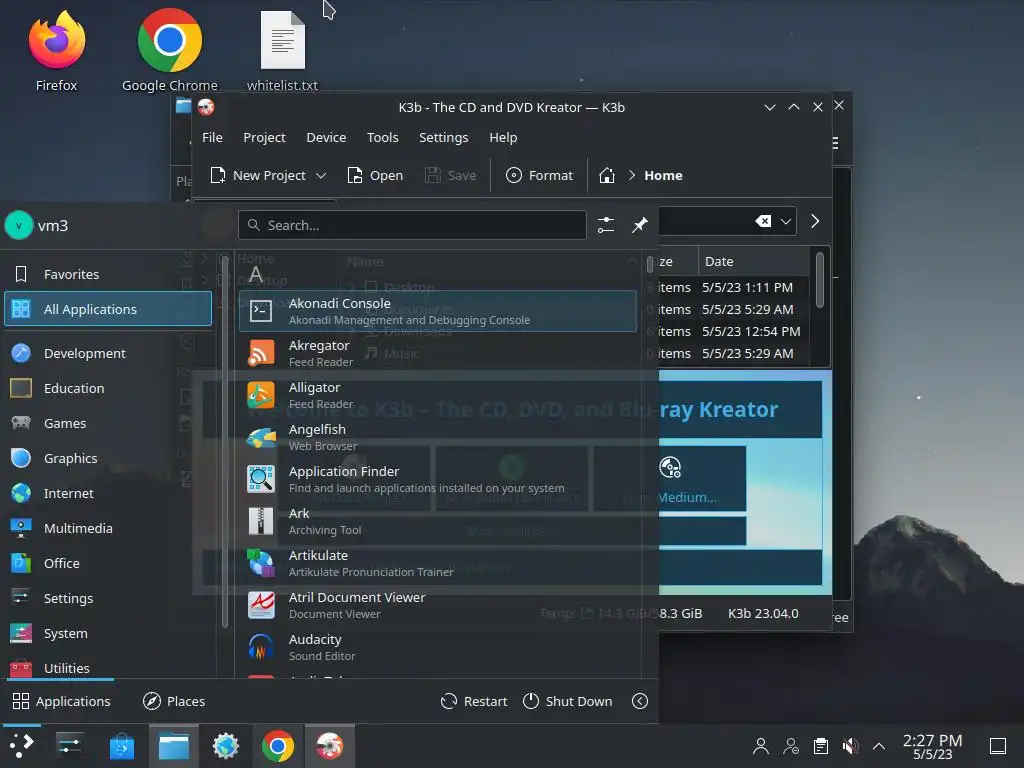Switch to Applications tab at launcher bottom
Viewport: 1024px width, 768px height.
tap(61, 701)
